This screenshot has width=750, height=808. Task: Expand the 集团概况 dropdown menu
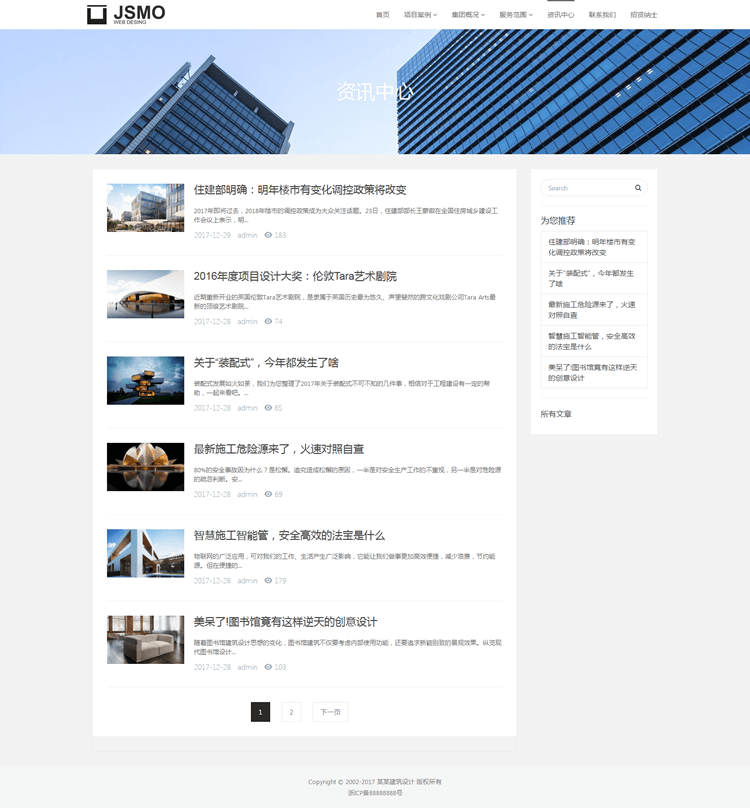468,15
